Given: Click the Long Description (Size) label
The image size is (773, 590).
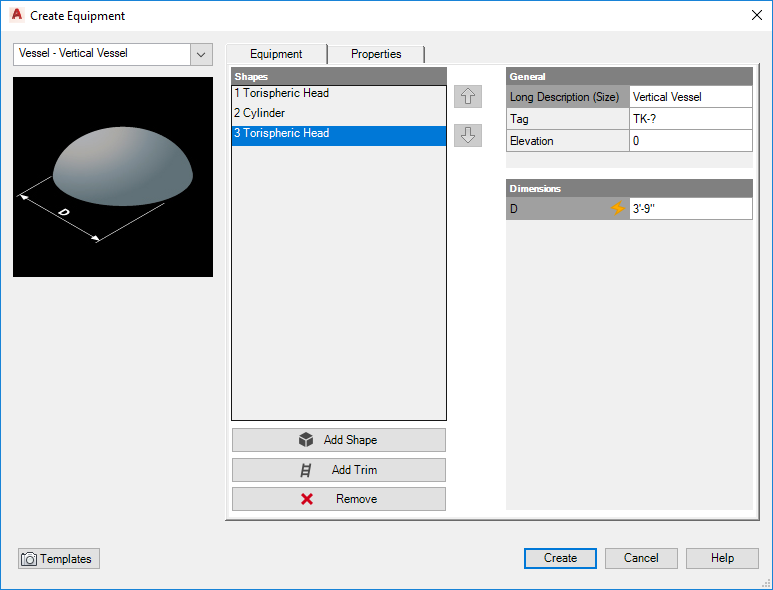Looking at the screenshot, I should point(567,97).
